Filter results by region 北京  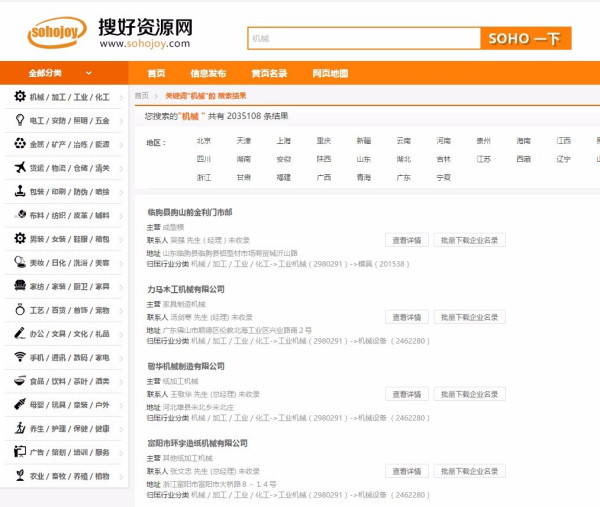pyautogui.click(x=204, y=141)
